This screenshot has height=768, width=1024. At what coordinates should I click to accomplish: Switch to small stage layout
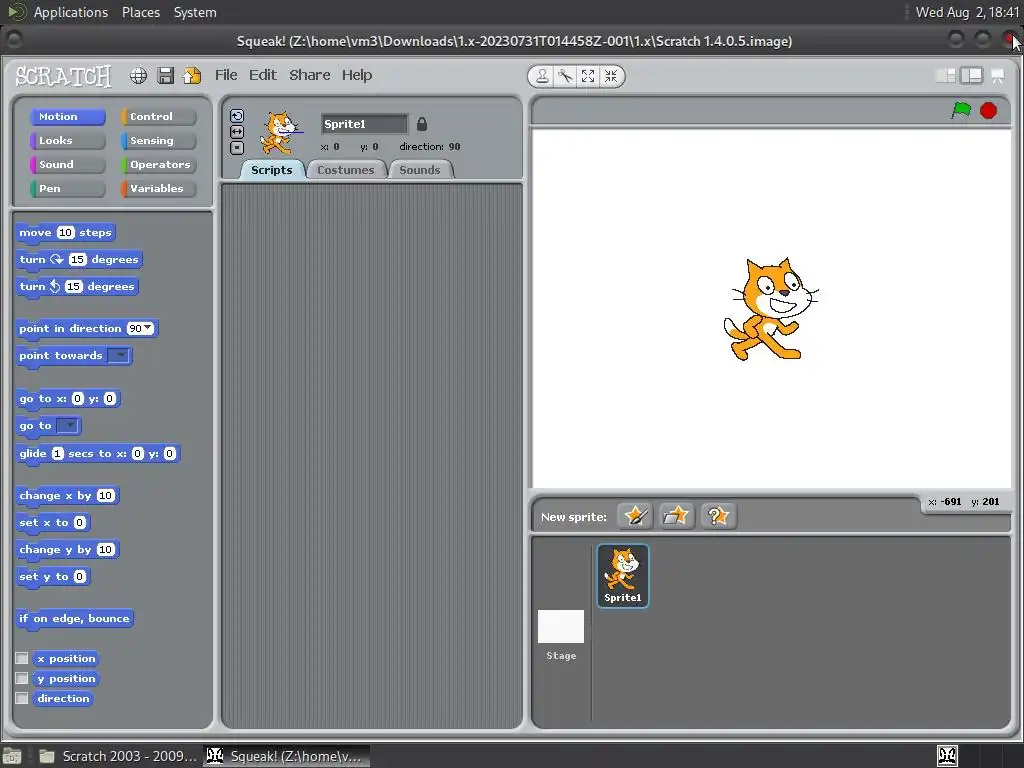click(946, 76)
